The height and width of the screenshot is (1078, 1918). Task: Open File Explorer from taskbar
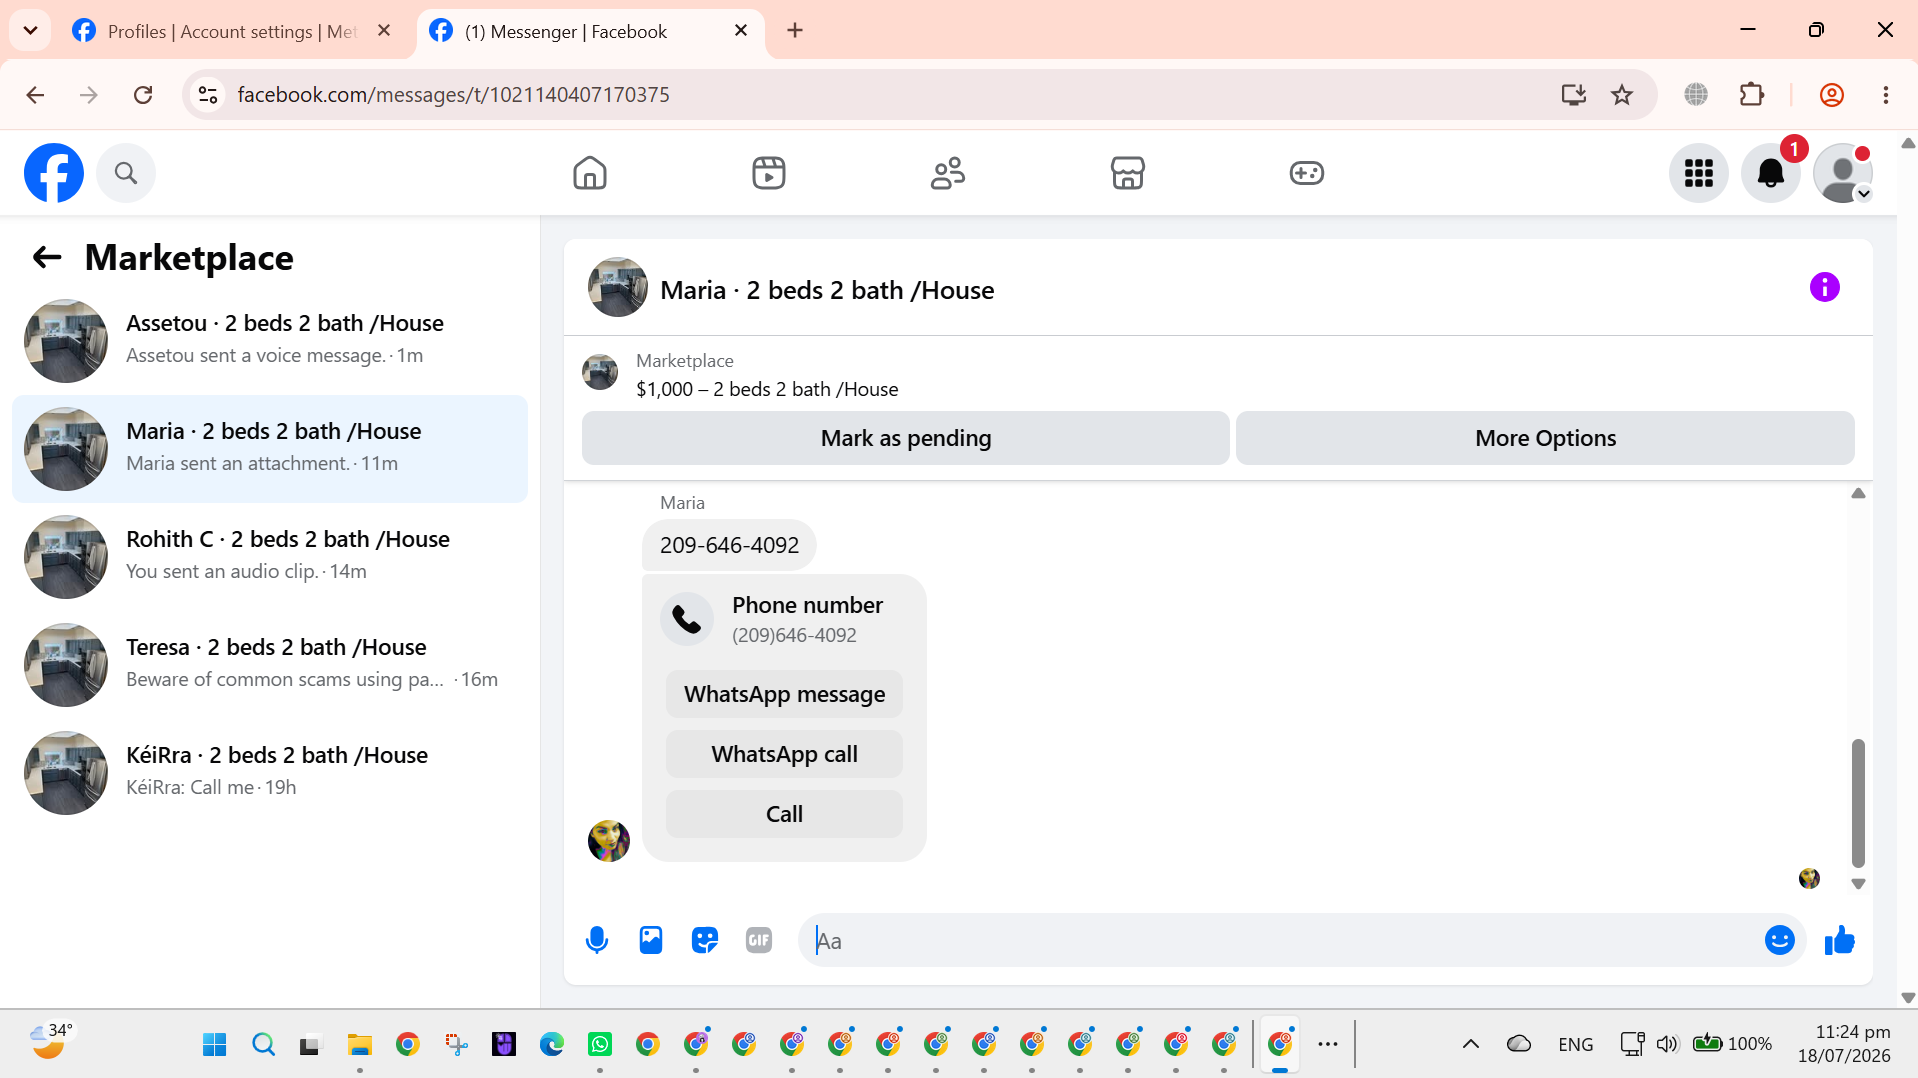(x=359, y=1045)
